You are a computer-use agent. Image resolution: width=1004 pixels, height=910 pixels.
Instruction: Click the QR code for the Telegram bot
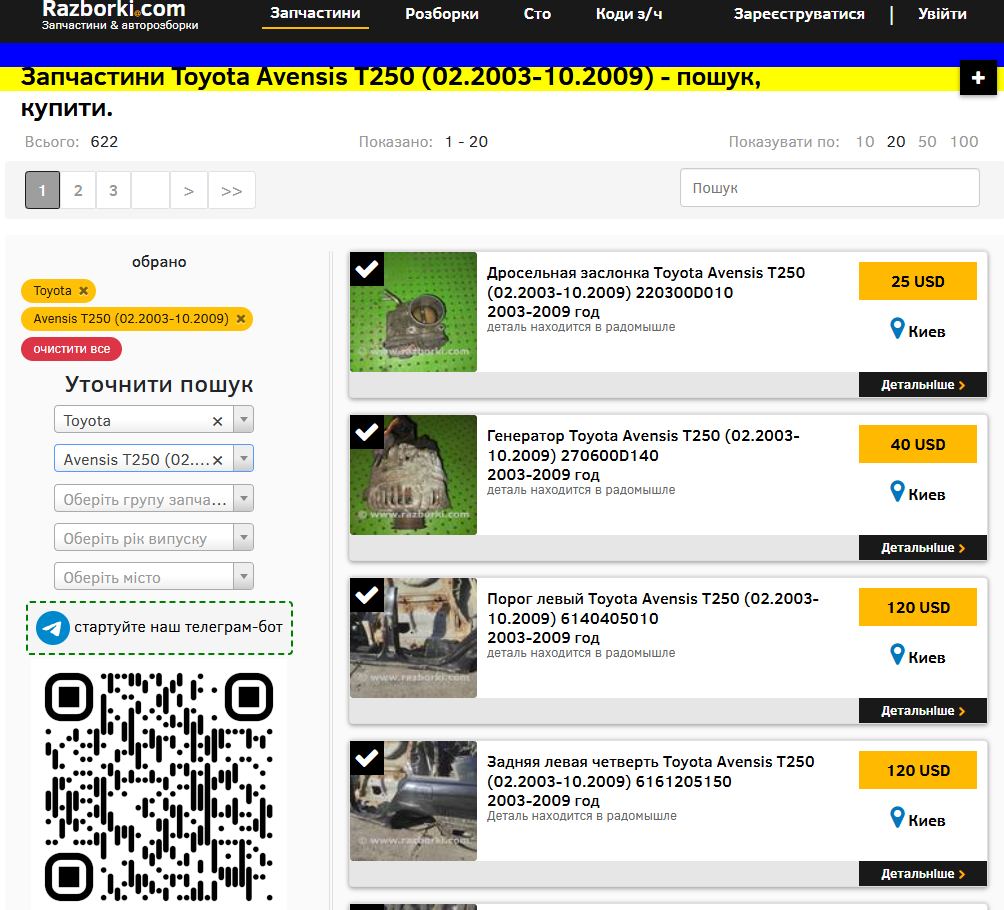click(x=159, y=787)
